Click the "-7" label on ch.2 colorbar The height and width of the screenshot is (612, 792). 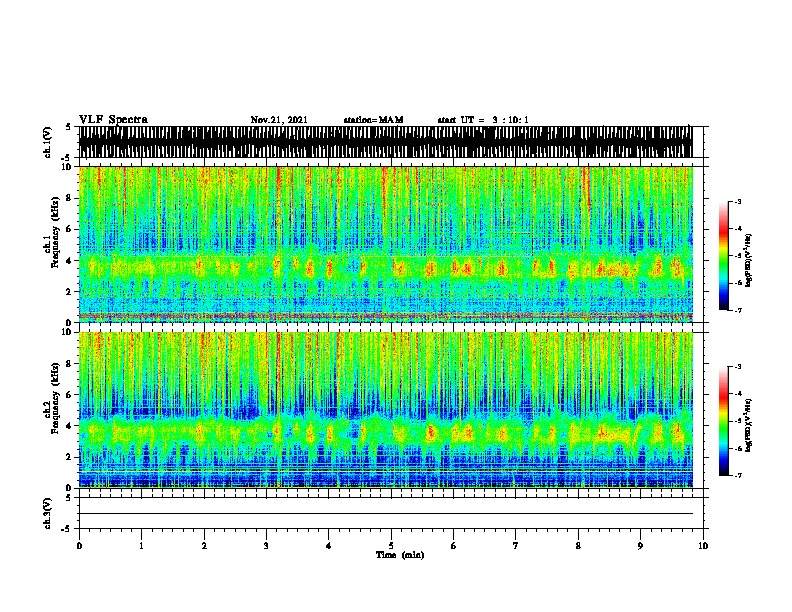(737, 475)
